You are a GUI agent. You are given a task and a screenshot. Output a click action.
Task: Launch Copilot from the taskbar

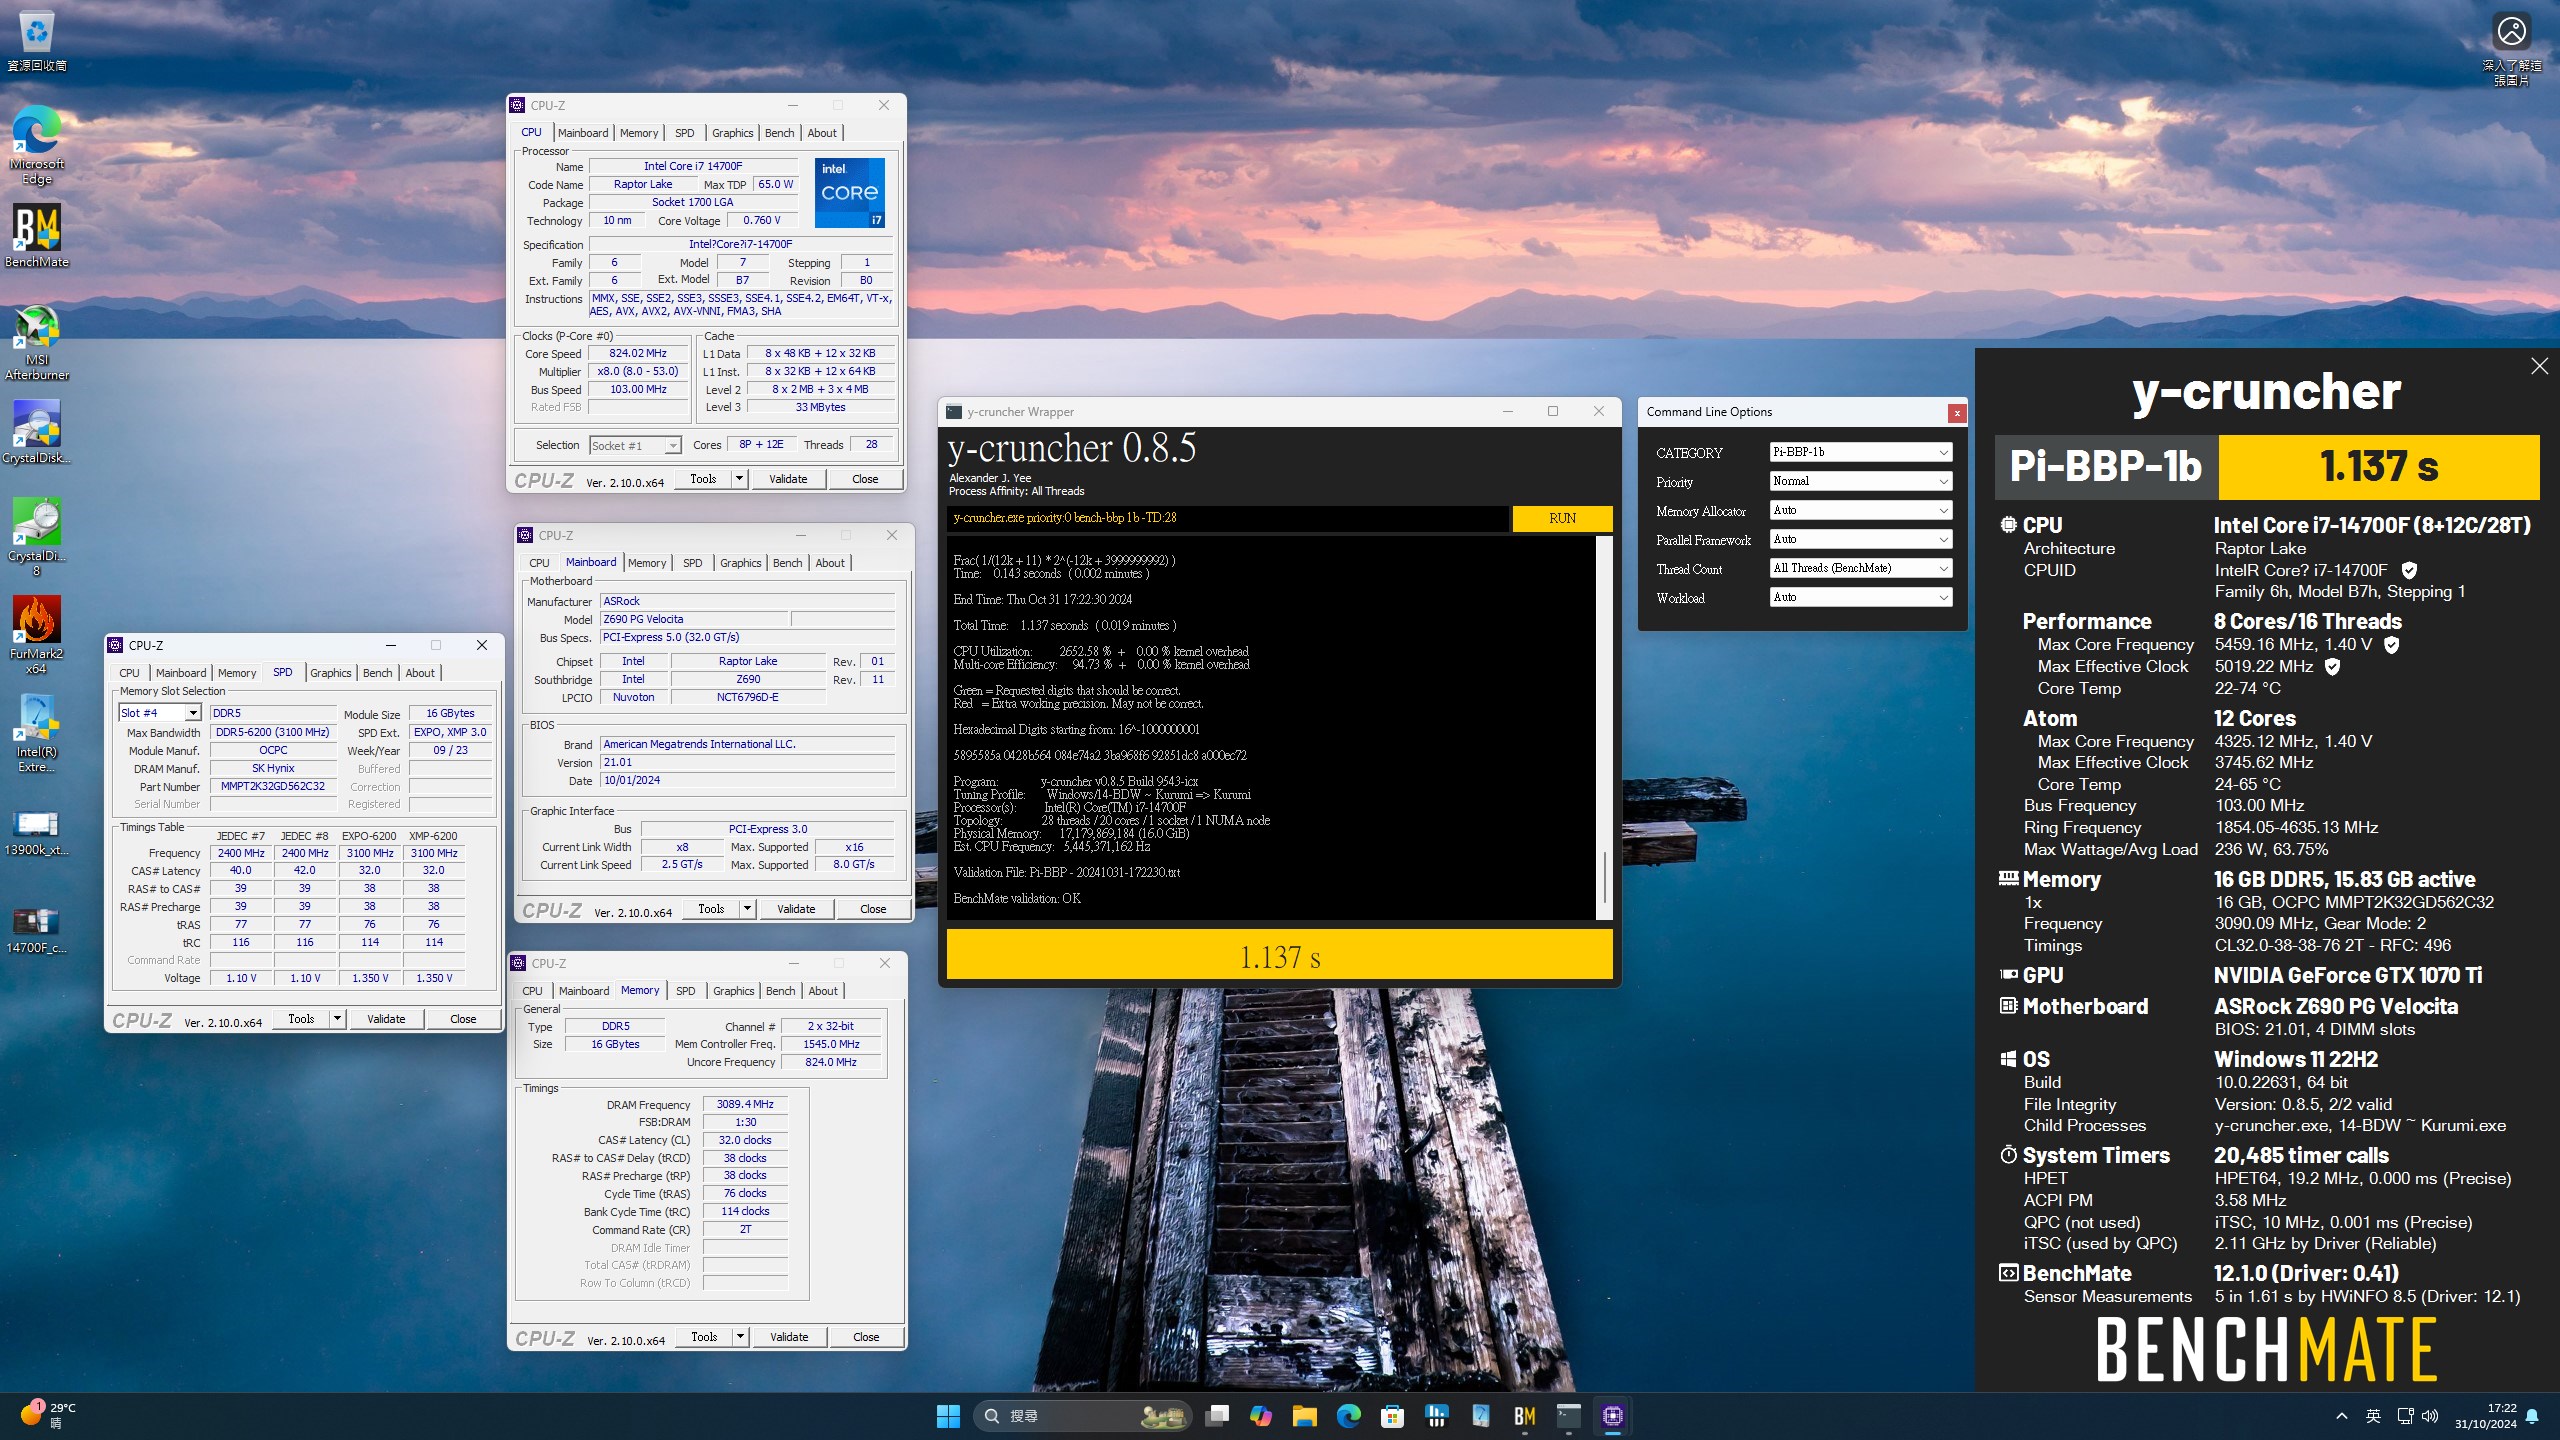(1260, 1416)
